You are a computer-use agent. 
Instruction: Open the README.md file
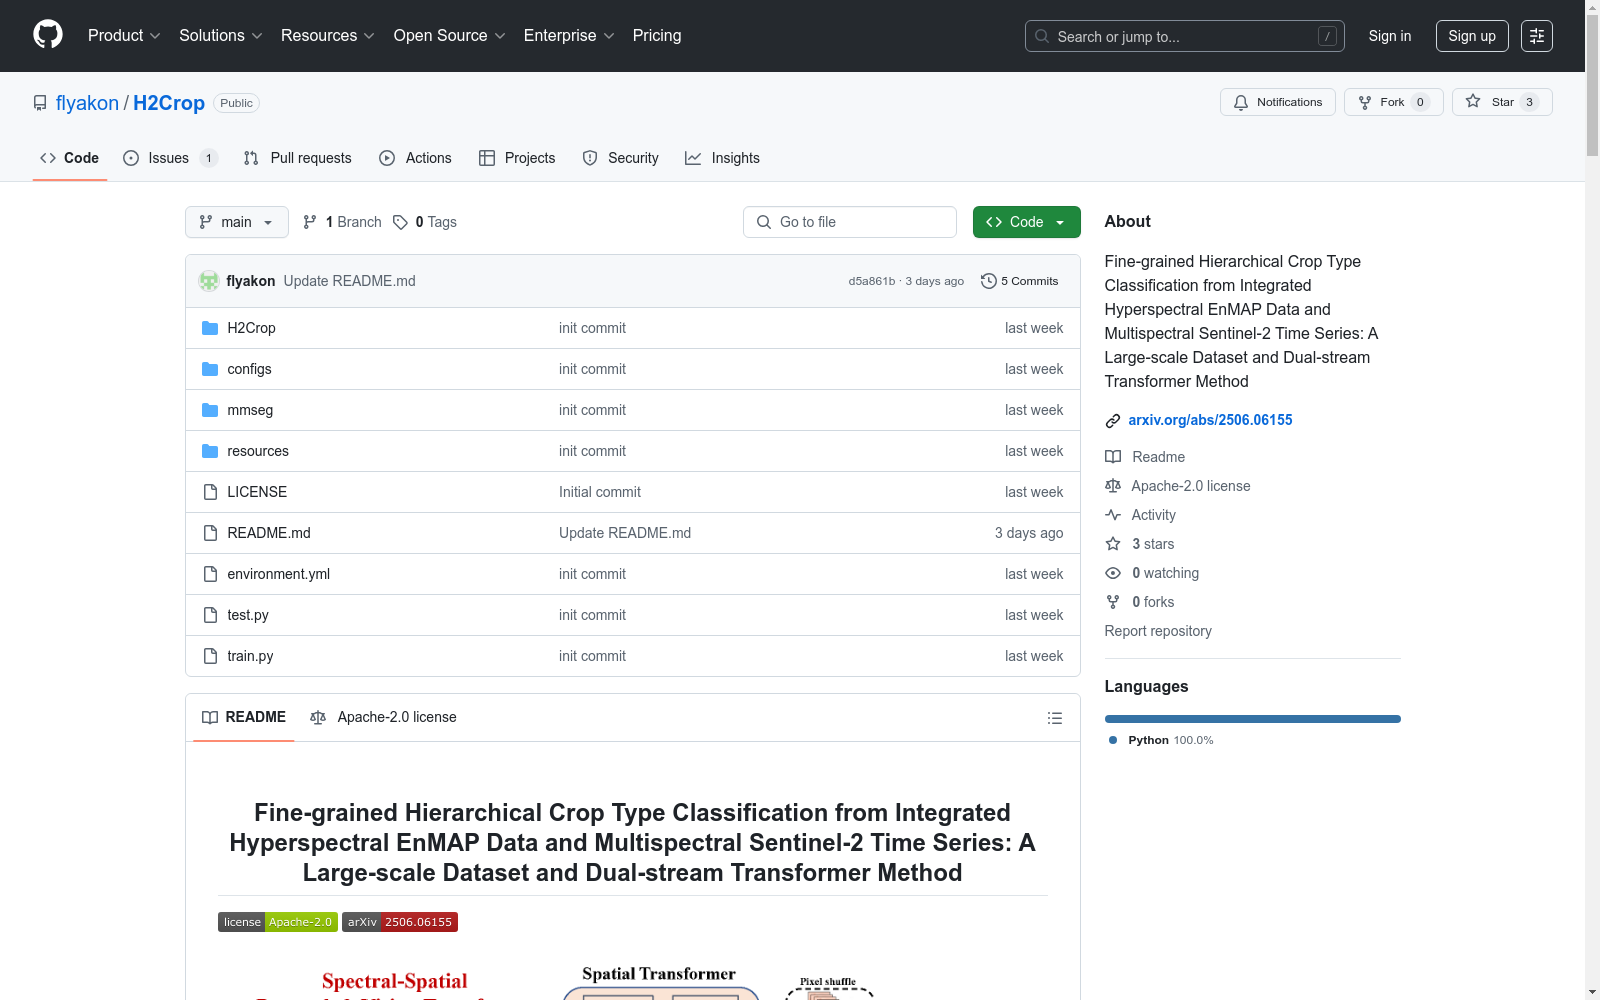click(x=269, y=533)
